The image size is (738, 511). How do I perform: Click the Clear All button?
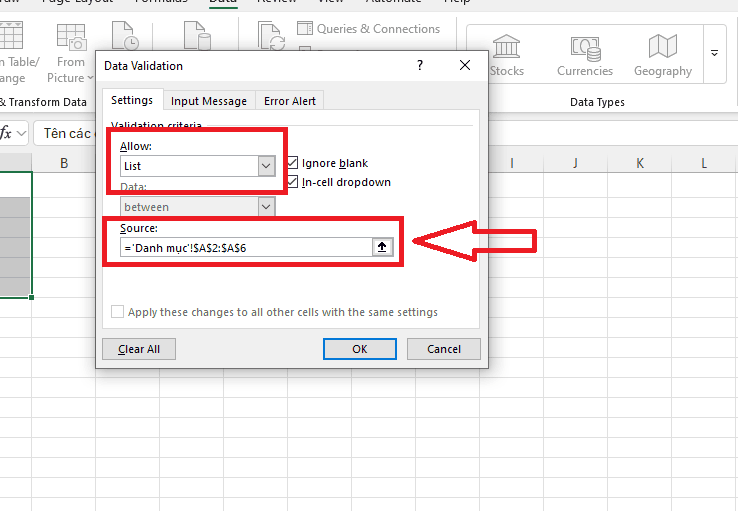coord(139,349)
